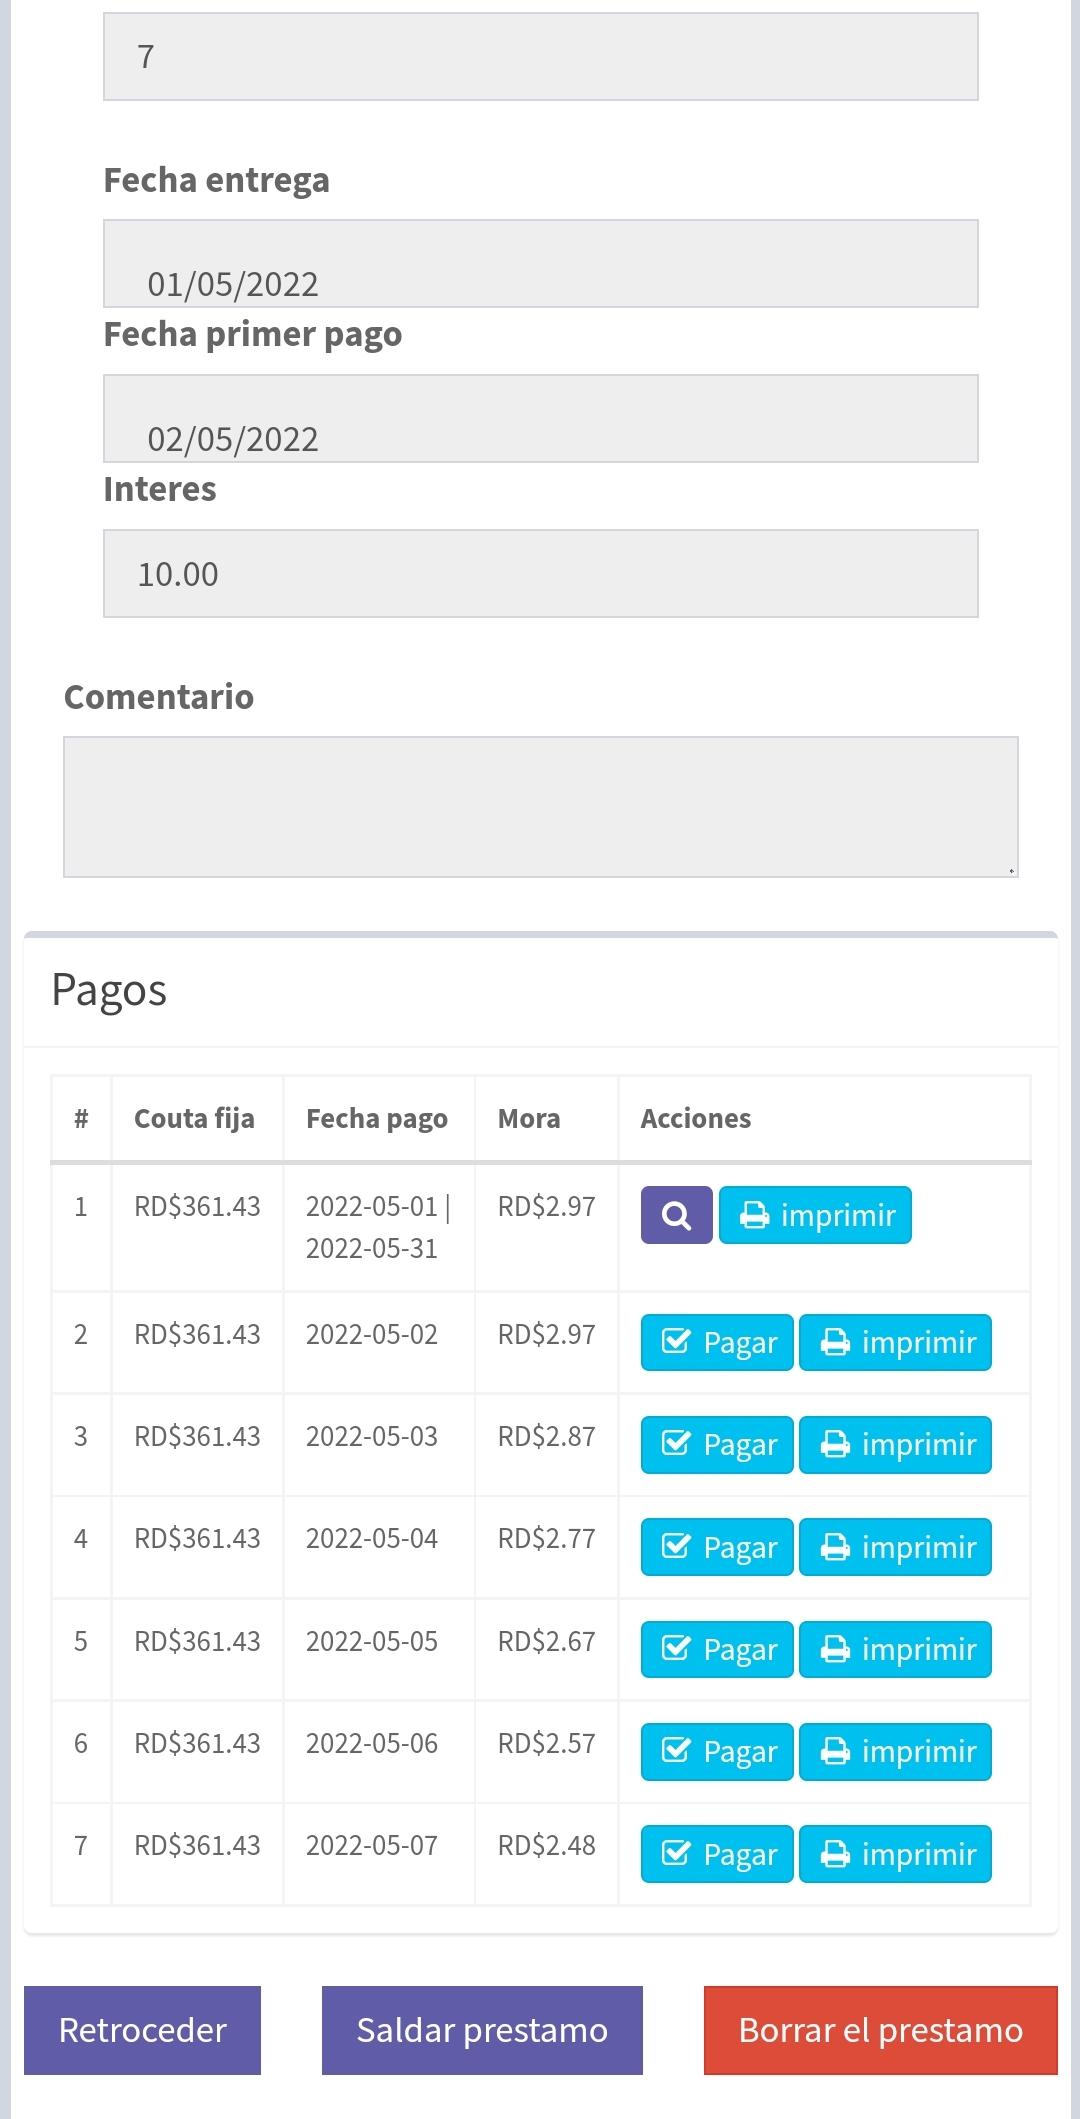The height and width of the screenshot is (2119, 1080).
Task: Go back using the Retroceder button
Action: tap(142, 2030)
